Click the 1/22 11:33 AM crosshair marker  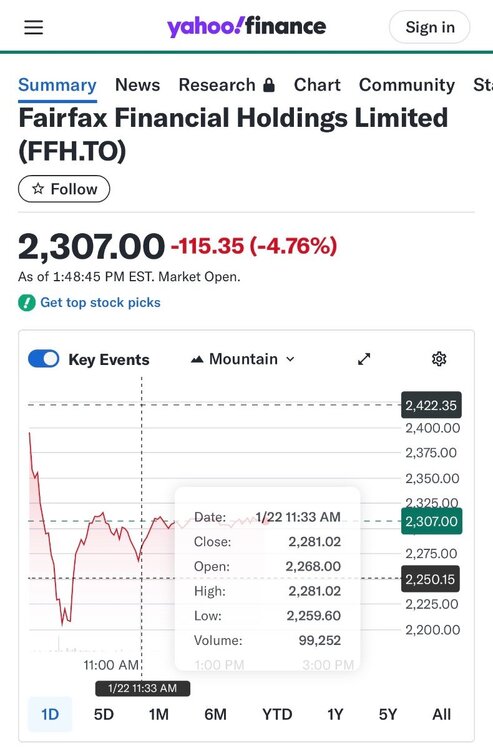tap(142, 688)
